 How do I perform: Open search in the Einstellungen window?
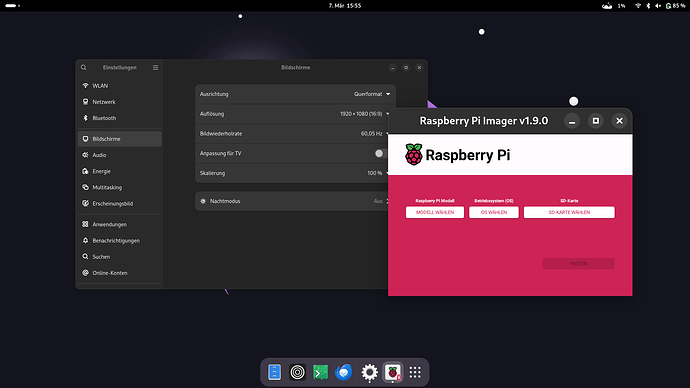tap(84, 67)
